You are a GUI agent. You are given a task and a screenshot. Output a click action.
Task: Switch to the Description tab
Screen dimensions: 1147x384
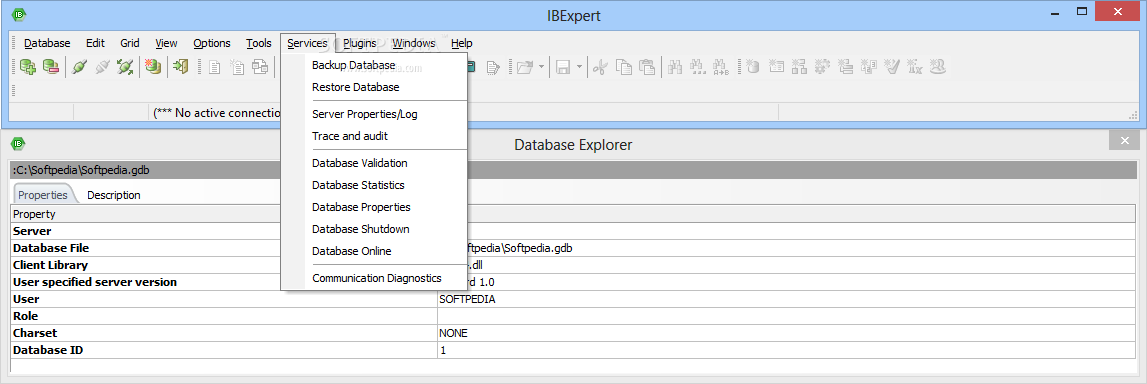[113, 195]
